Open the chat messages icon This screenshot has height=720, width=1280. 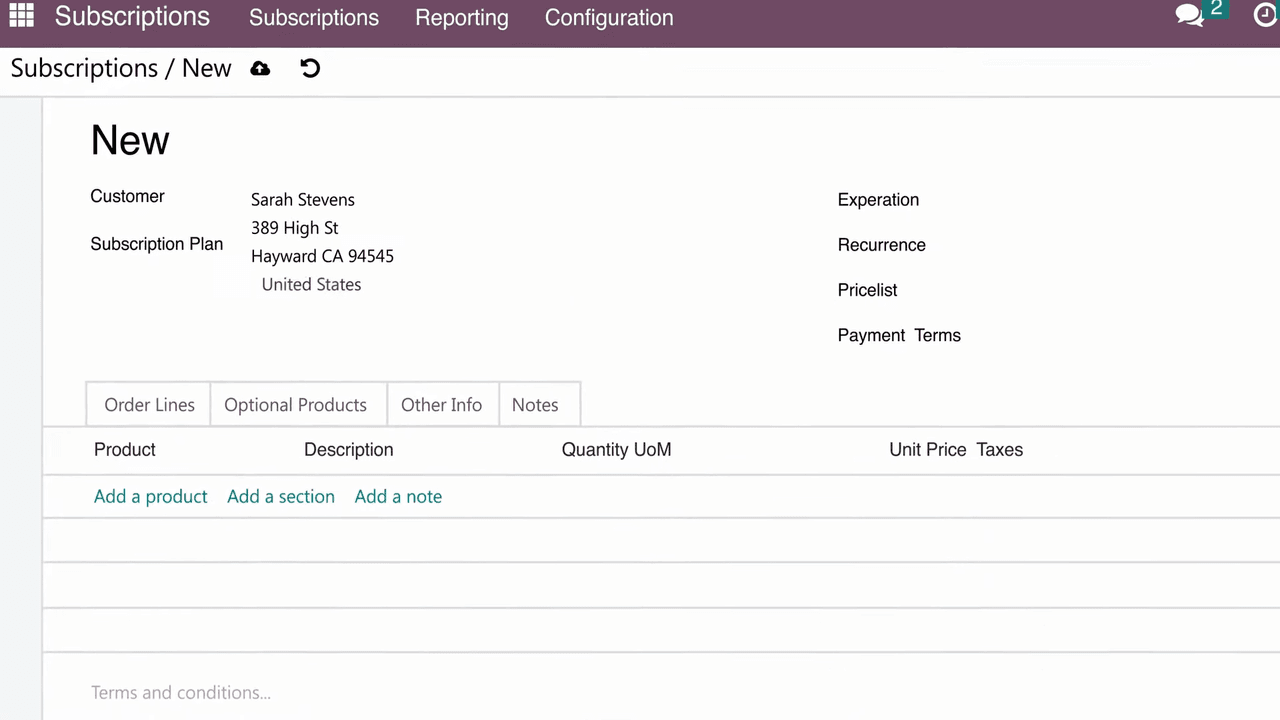point(1189,16)
